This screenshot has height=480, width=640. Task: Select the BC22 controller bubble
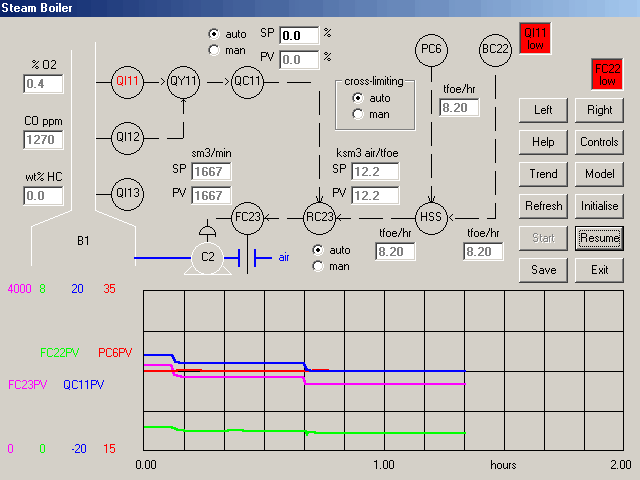click(495, 48)
